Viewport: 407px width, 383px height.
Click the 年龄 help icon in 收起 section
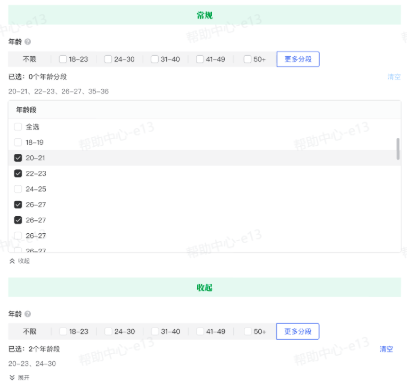(28, 314)
